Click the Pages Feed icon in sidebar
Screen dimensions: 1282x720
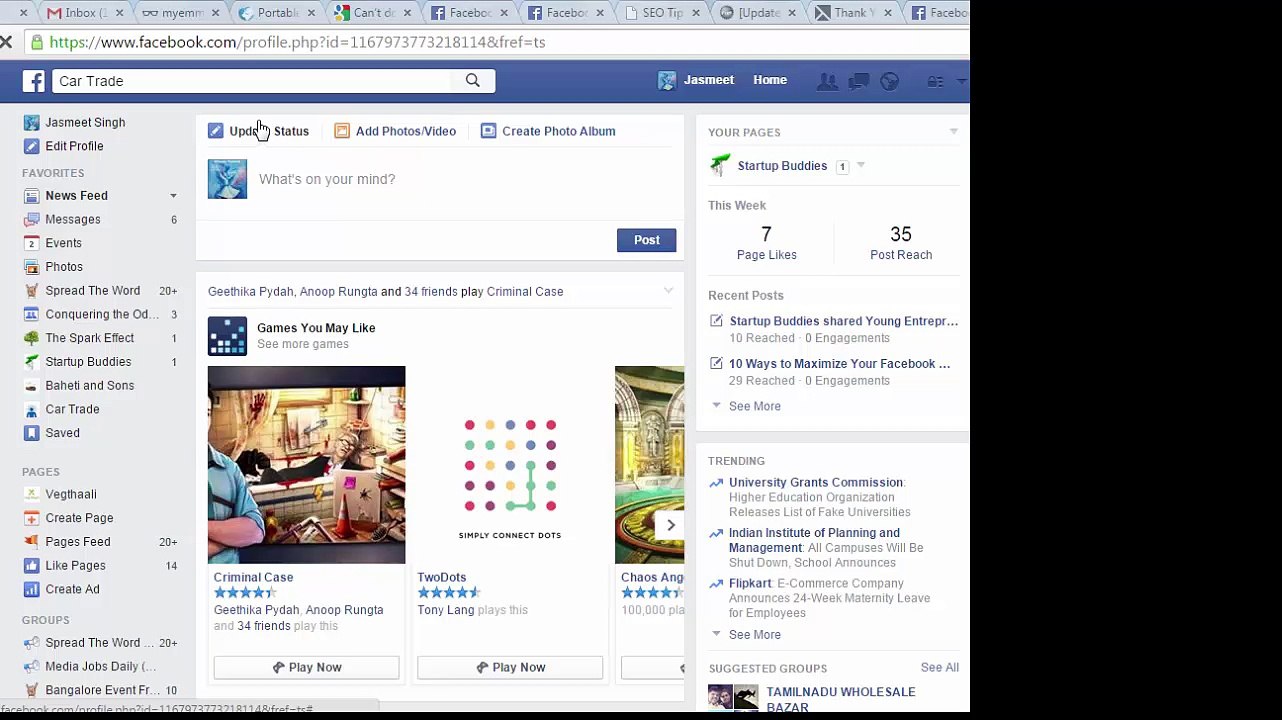[x=31, y=542]
